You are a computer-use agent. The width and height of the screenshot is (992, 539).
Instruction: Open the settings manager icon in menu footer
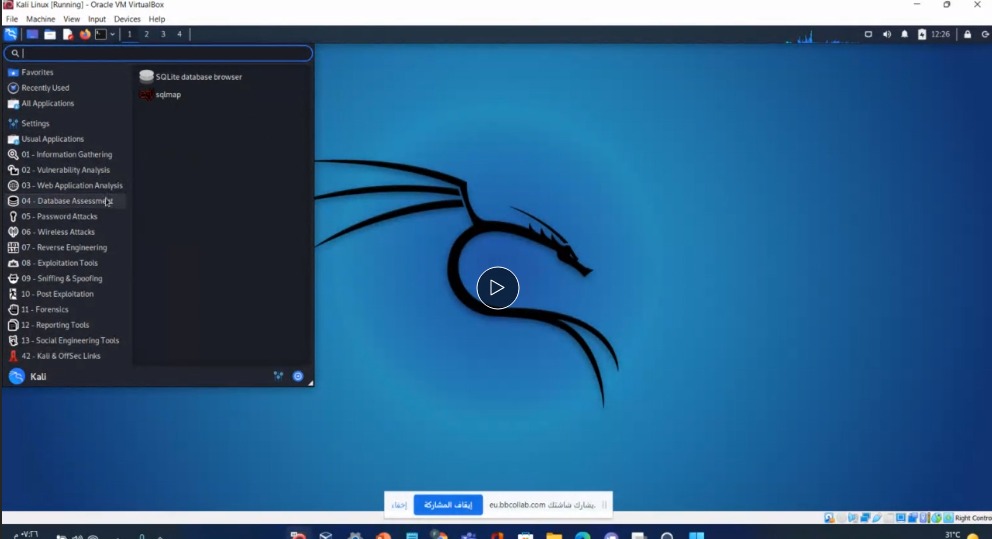coord(278,376)
